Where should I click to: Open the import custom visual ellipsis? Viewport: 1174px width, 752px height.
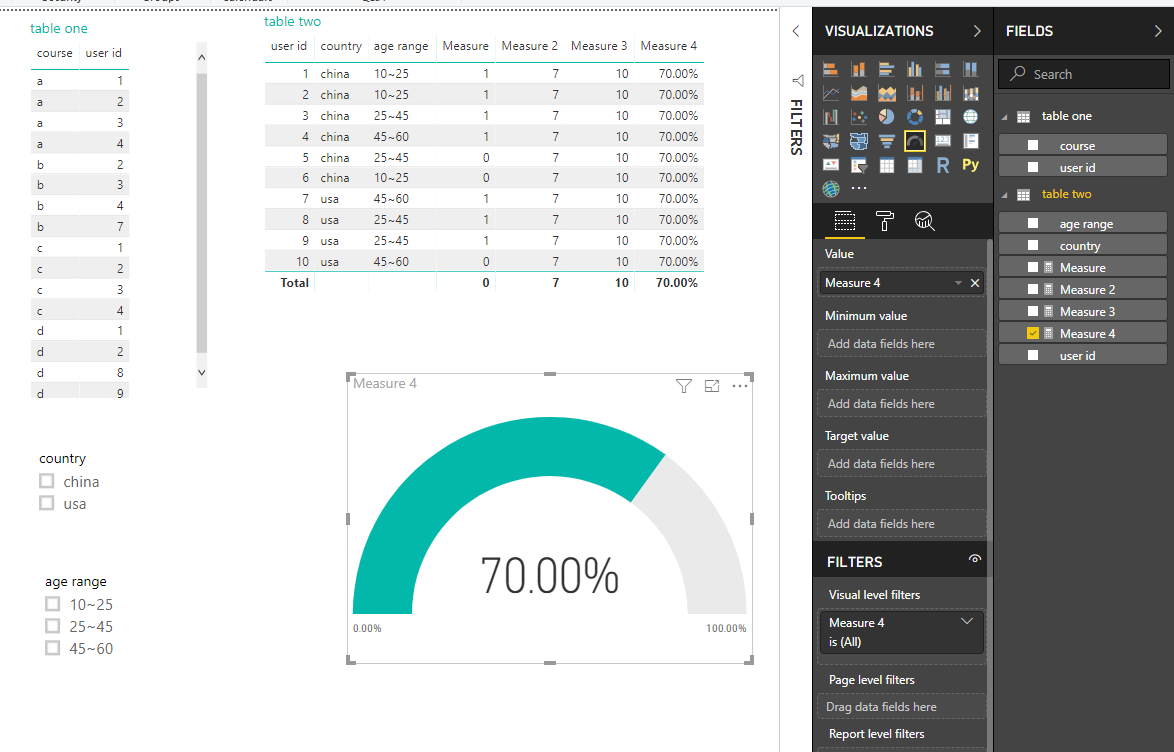point(859,189)
